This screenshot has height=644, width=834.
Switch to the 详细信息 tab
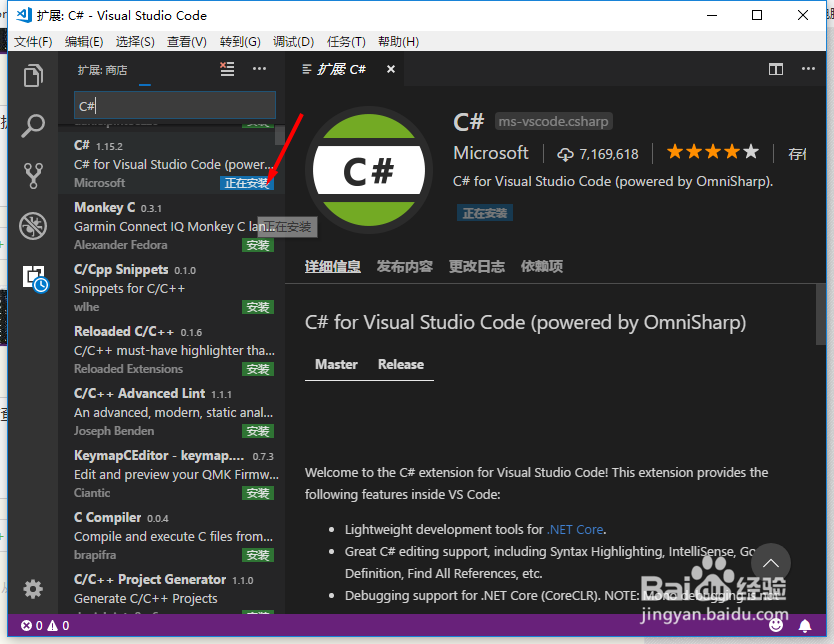[332, 266]
